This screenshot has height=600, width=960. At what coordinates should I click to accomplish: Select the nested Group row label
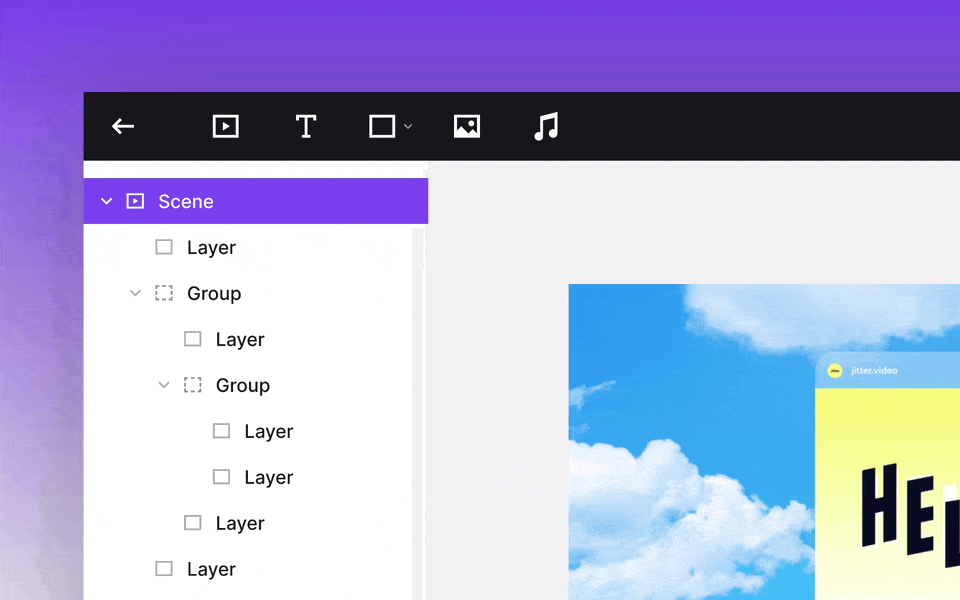tap(242, 385)
